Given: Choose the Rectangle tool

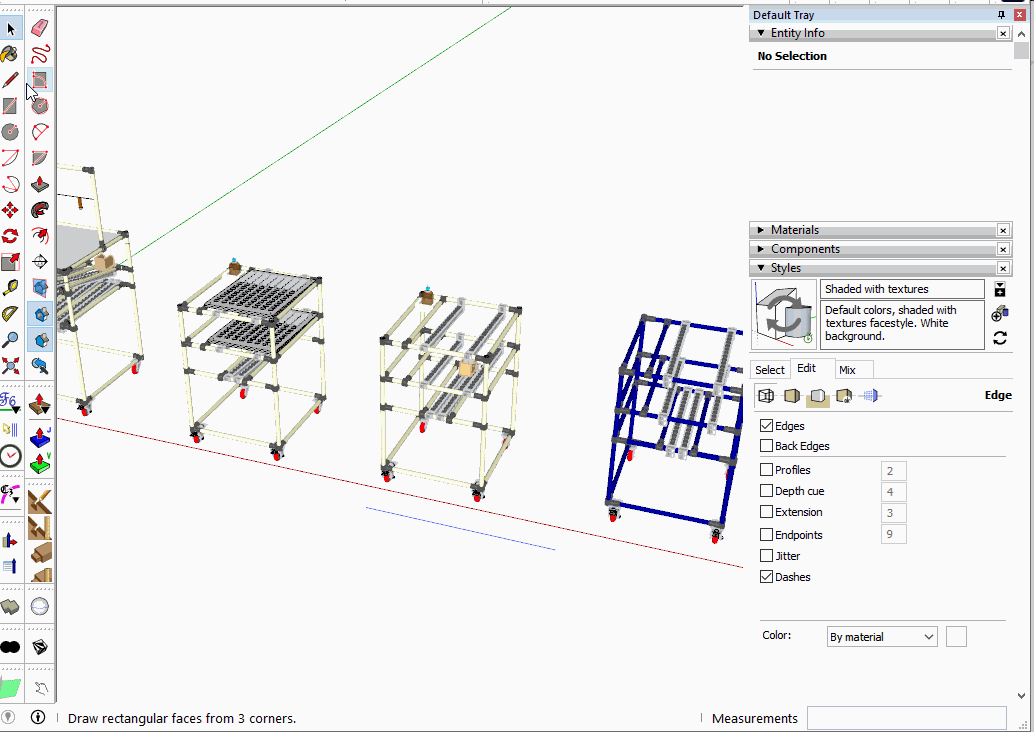Looking at the screenshot, I should coord(11,106).
